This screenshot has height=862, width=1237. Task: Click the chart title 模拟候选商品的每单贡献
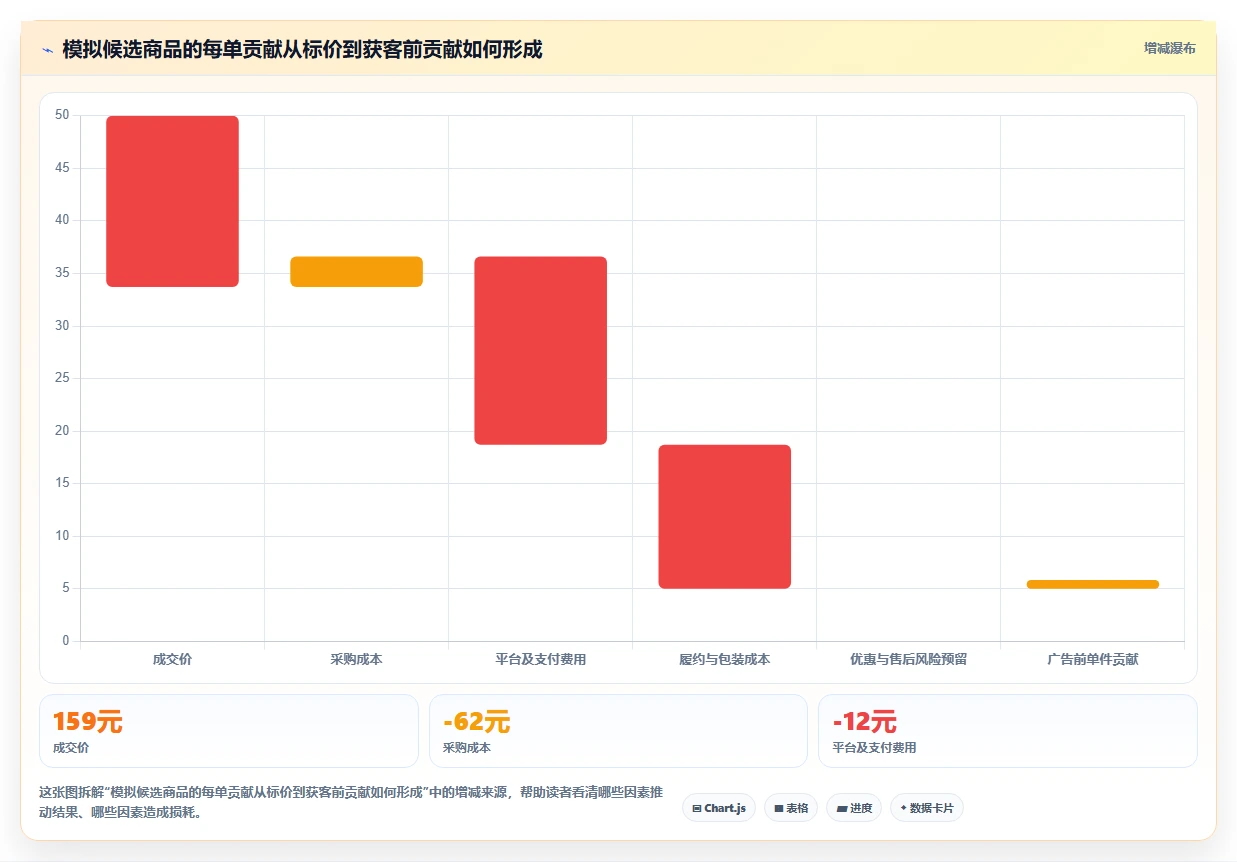302,50
